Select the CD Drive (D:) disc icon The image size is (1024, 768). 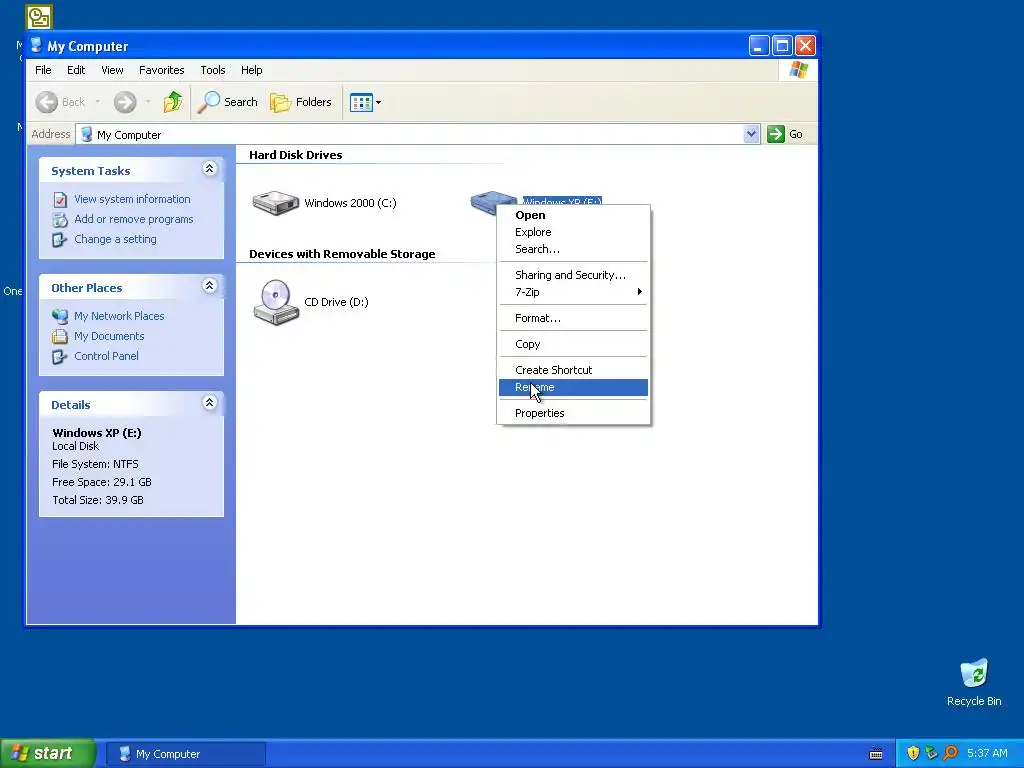point(276,302)
